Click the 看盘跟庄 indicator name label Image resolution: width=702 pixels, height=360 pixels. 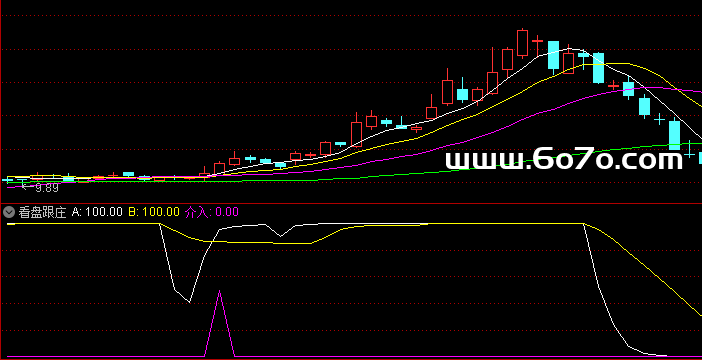[43, 212]
